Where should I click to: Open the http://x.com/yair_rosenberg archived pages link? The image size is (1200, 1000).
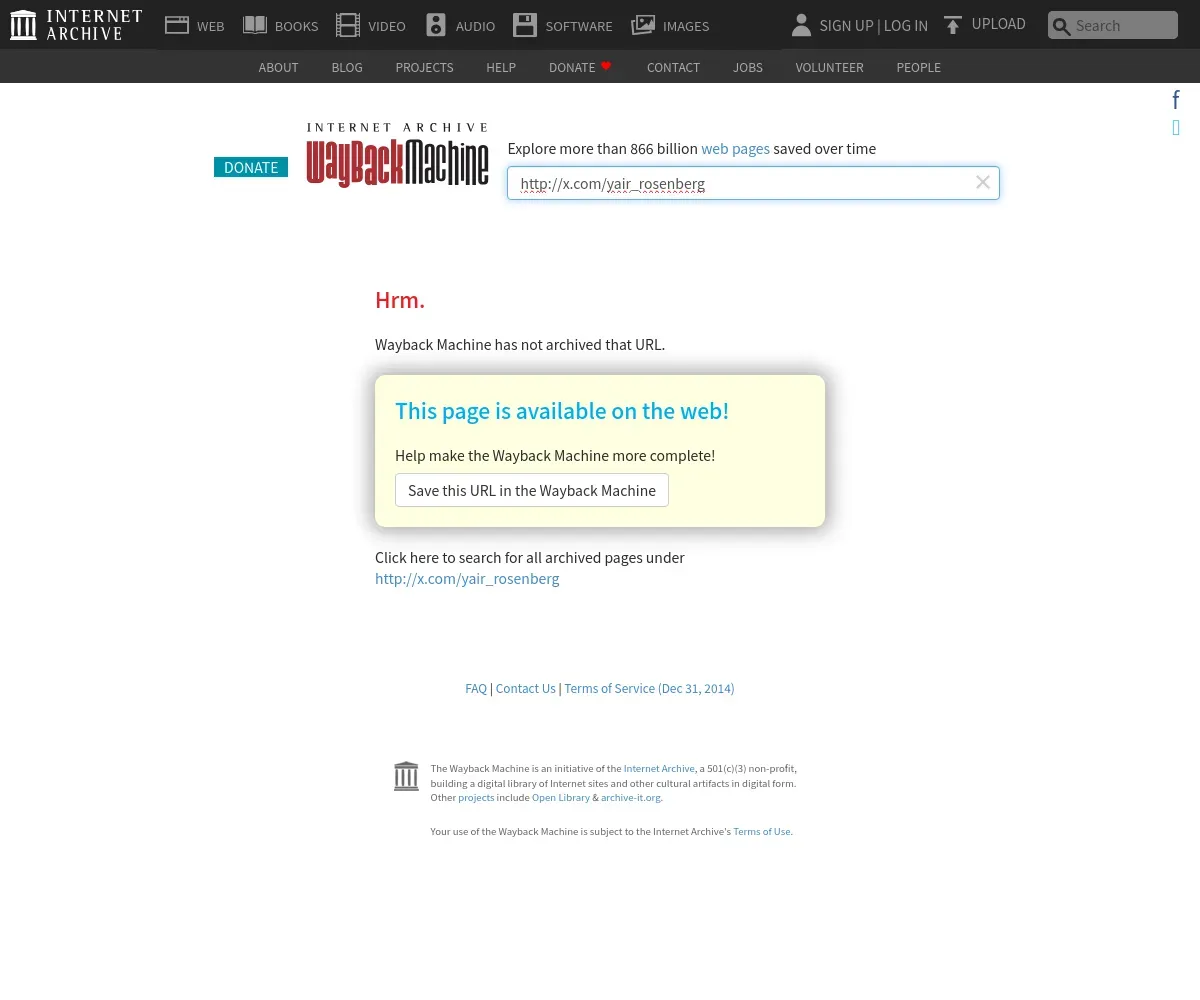pos(467,578)
